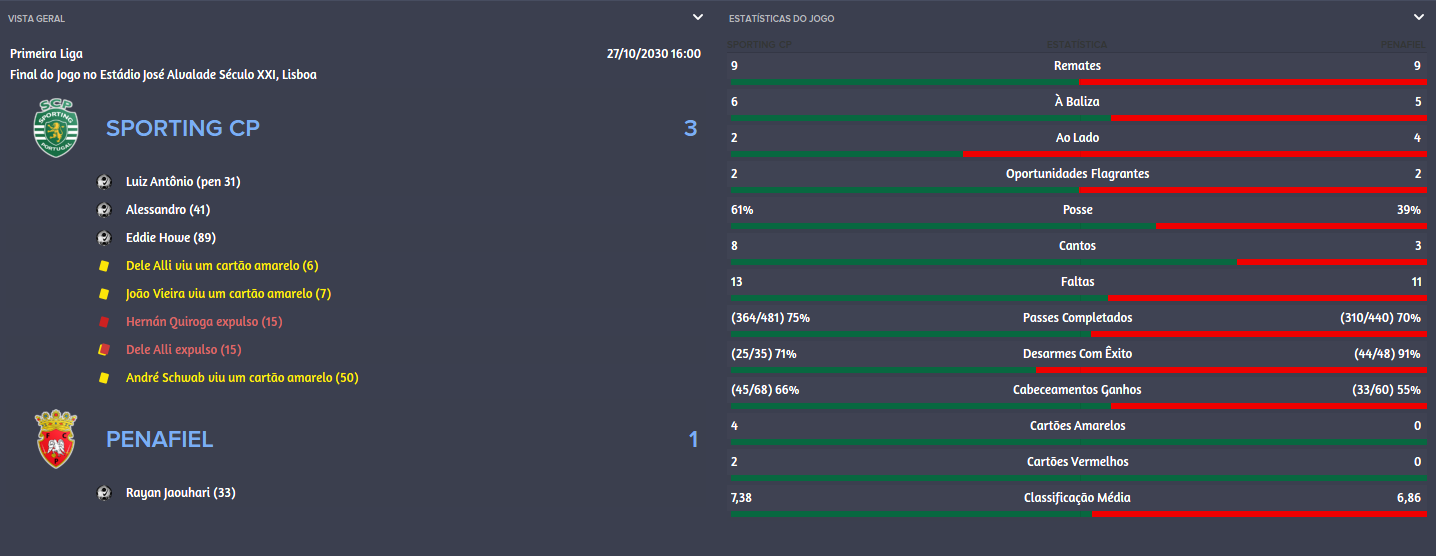The image size is (1436, 556).
Task: Click goal ball icon beside Rayan Jaouhari
Action: [x=103, y=493]
